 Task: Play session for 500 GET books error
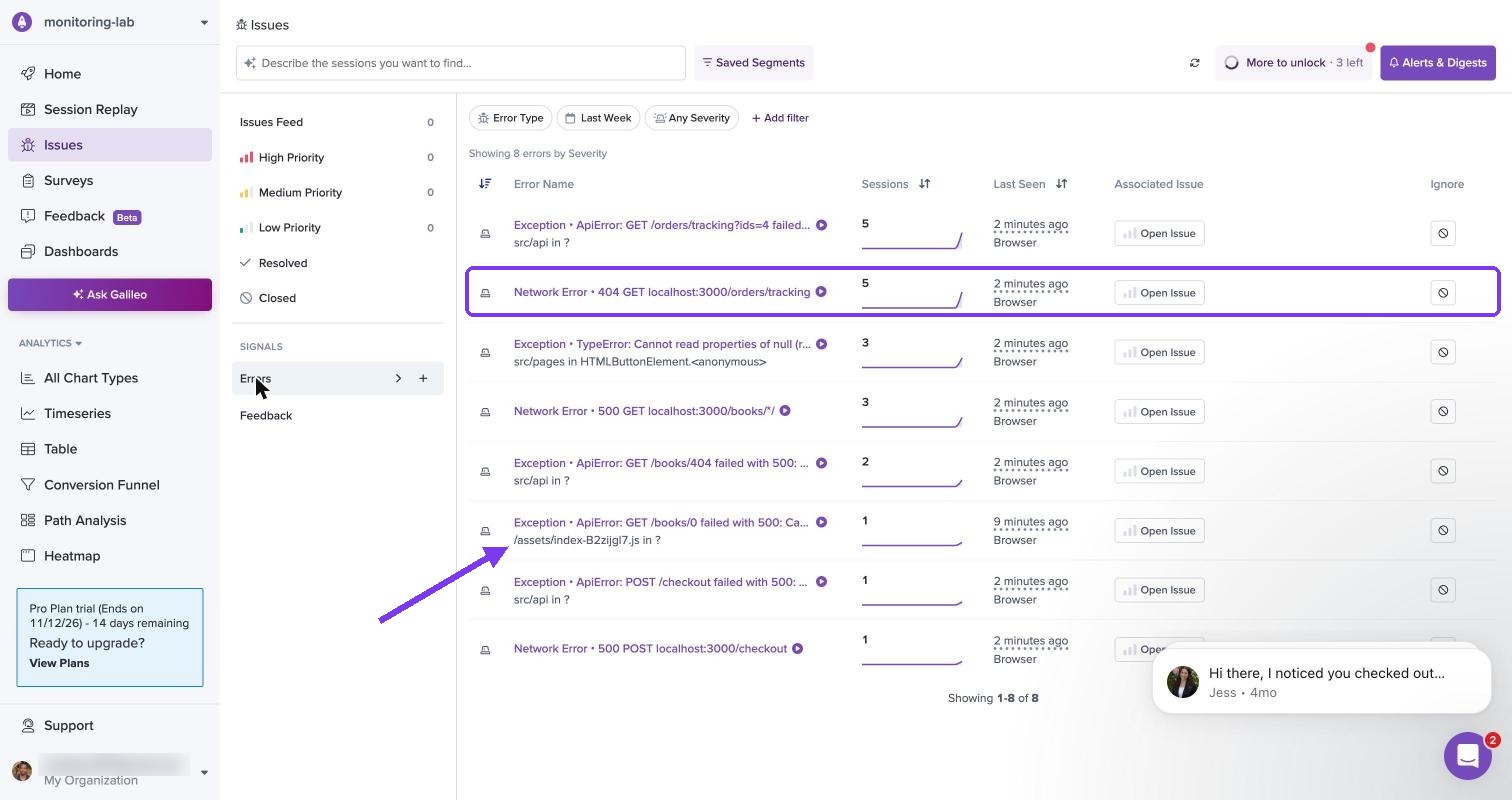pos(785,411)
